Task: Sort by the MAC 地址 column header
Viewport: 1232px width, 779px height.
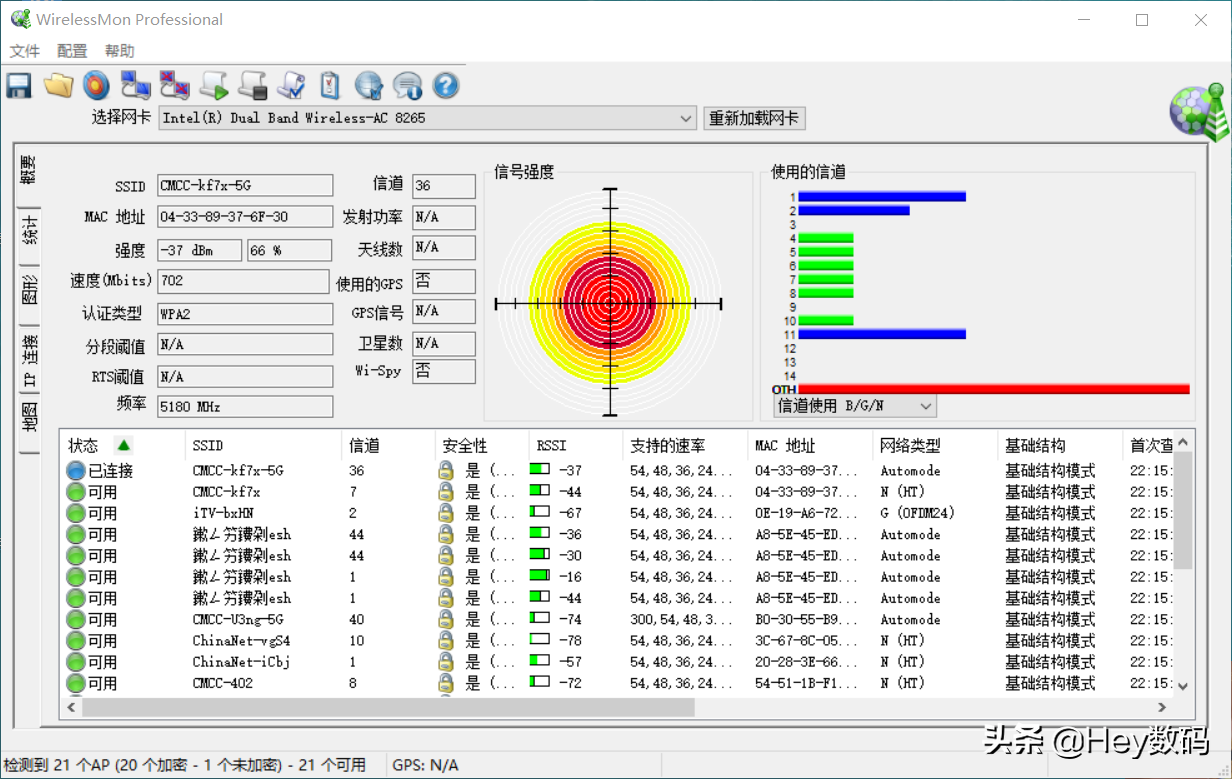Action: point(810,445)
